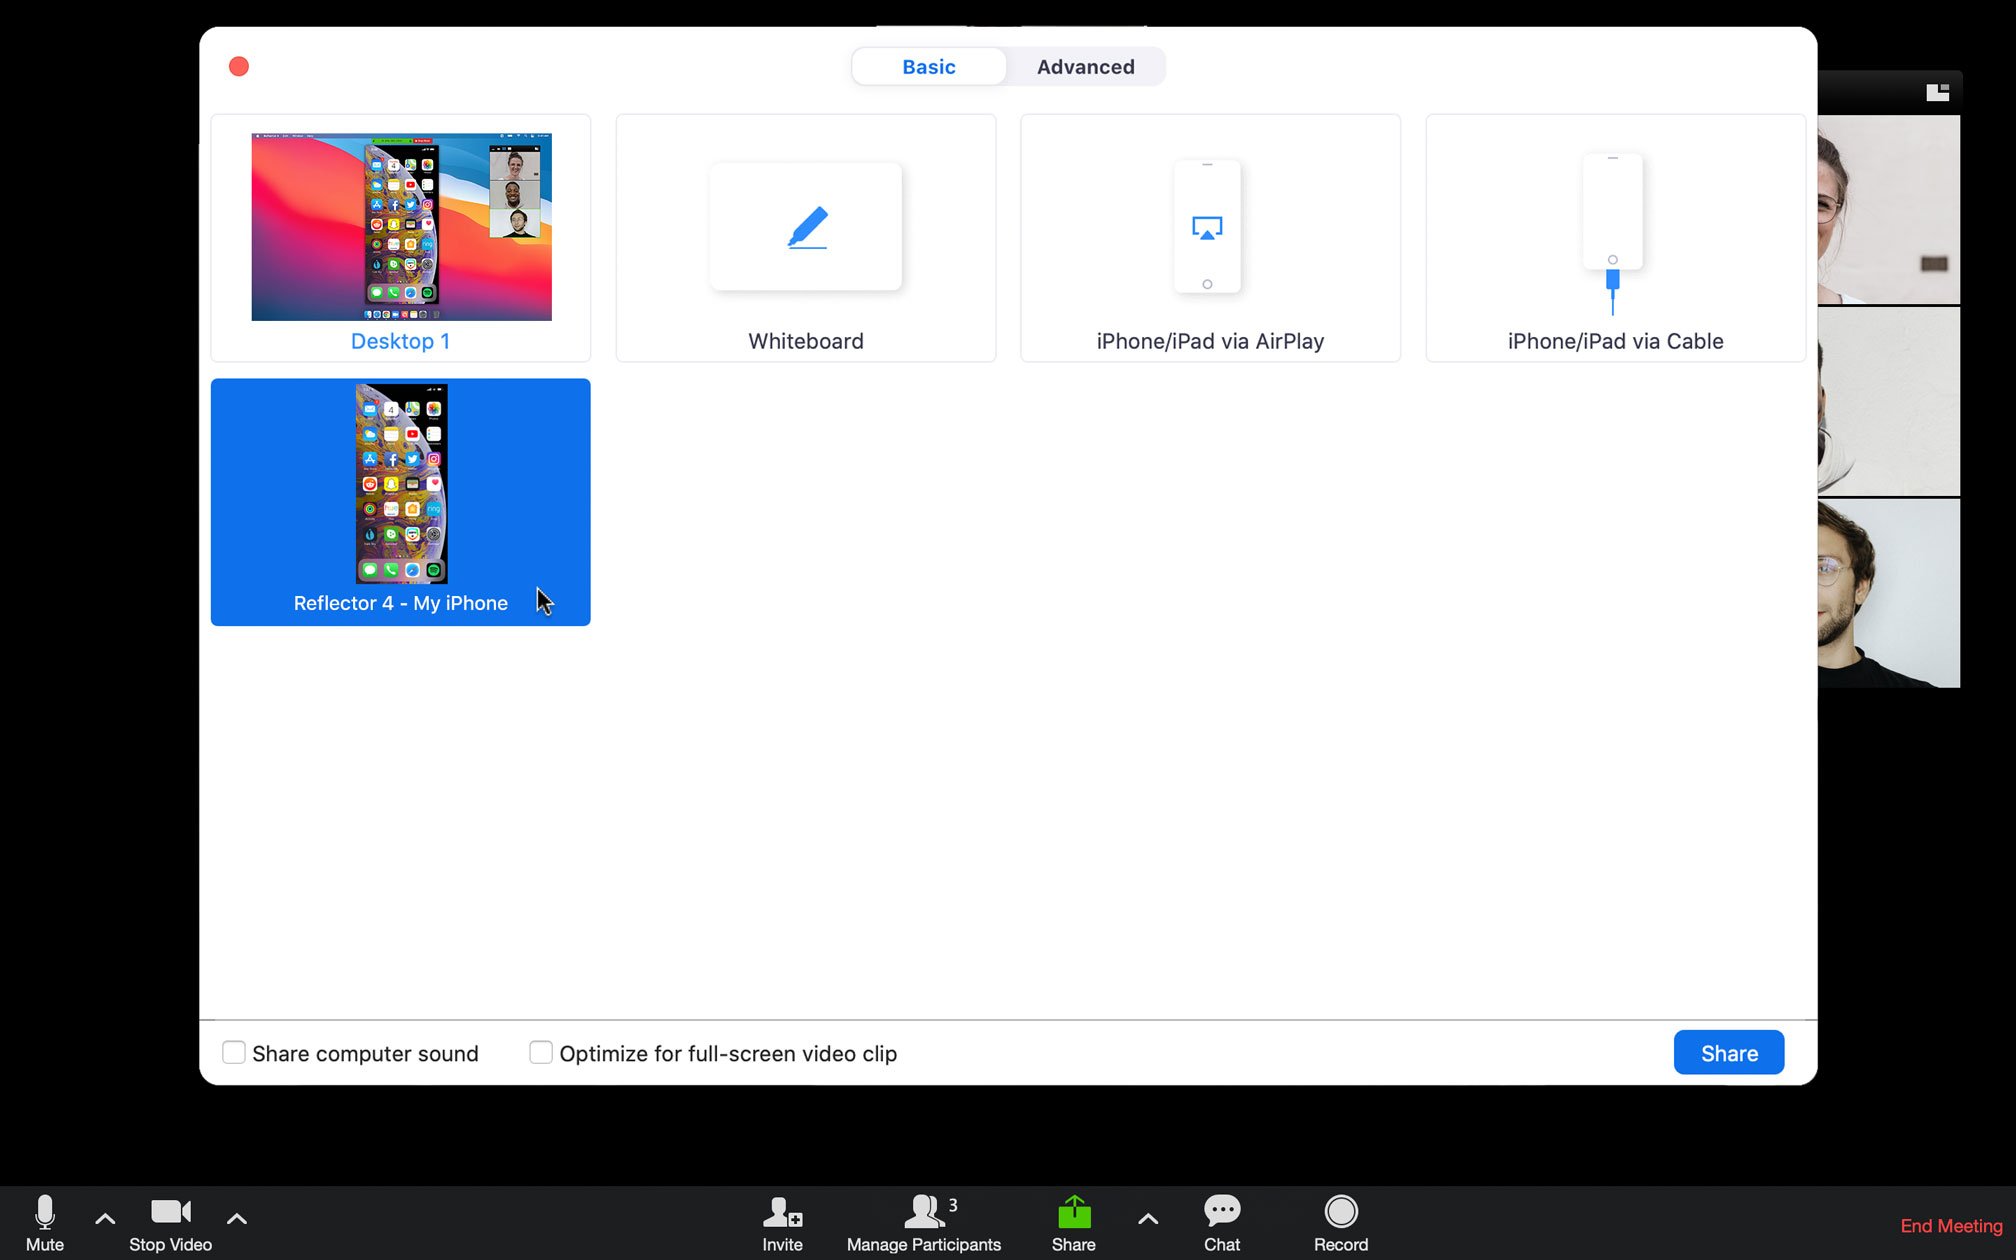This screenshot has height=1260, width=2016.
Task: Expand video settings chevron next to Stop Video
Action: (x=237, y=1217)
